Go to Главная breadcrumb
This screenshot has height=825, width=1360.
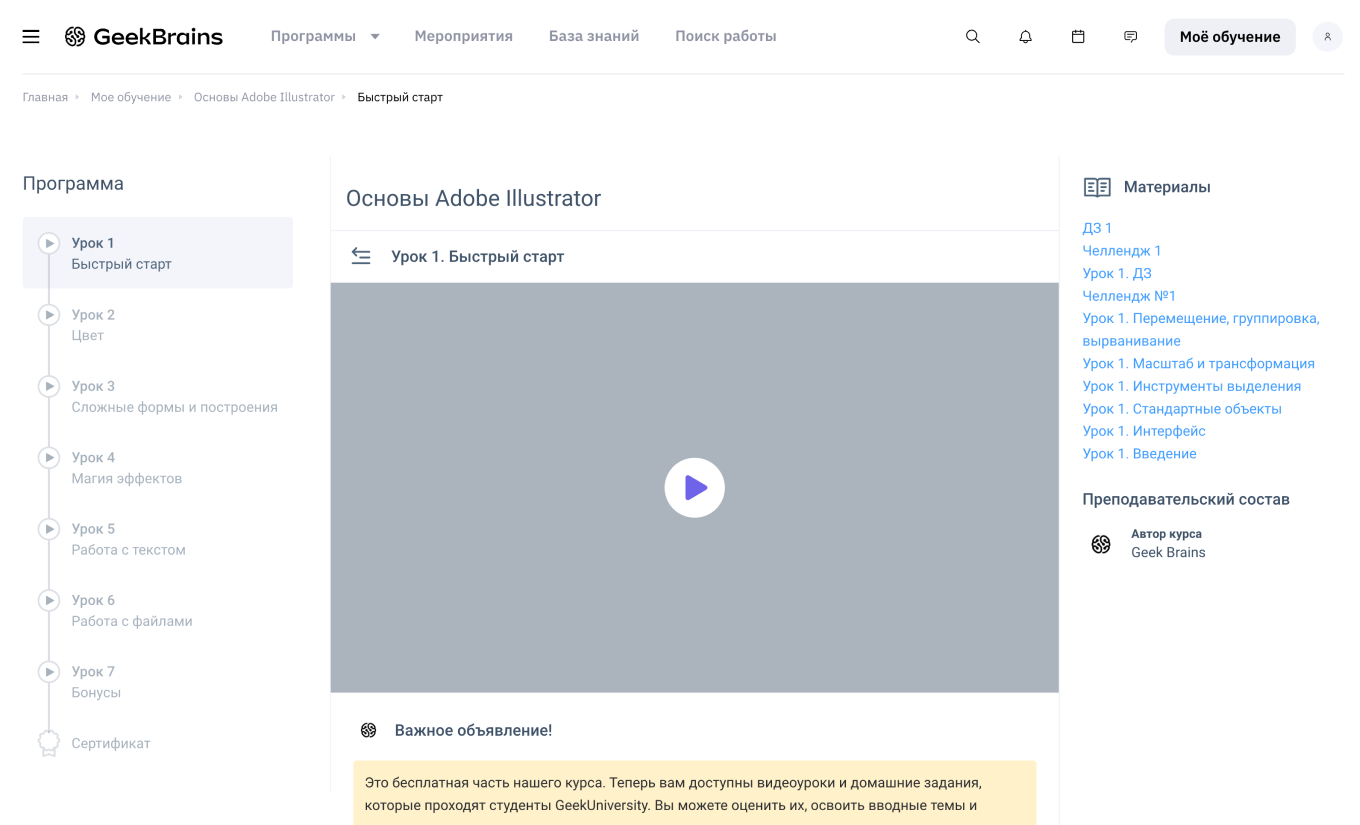[45, 97]
